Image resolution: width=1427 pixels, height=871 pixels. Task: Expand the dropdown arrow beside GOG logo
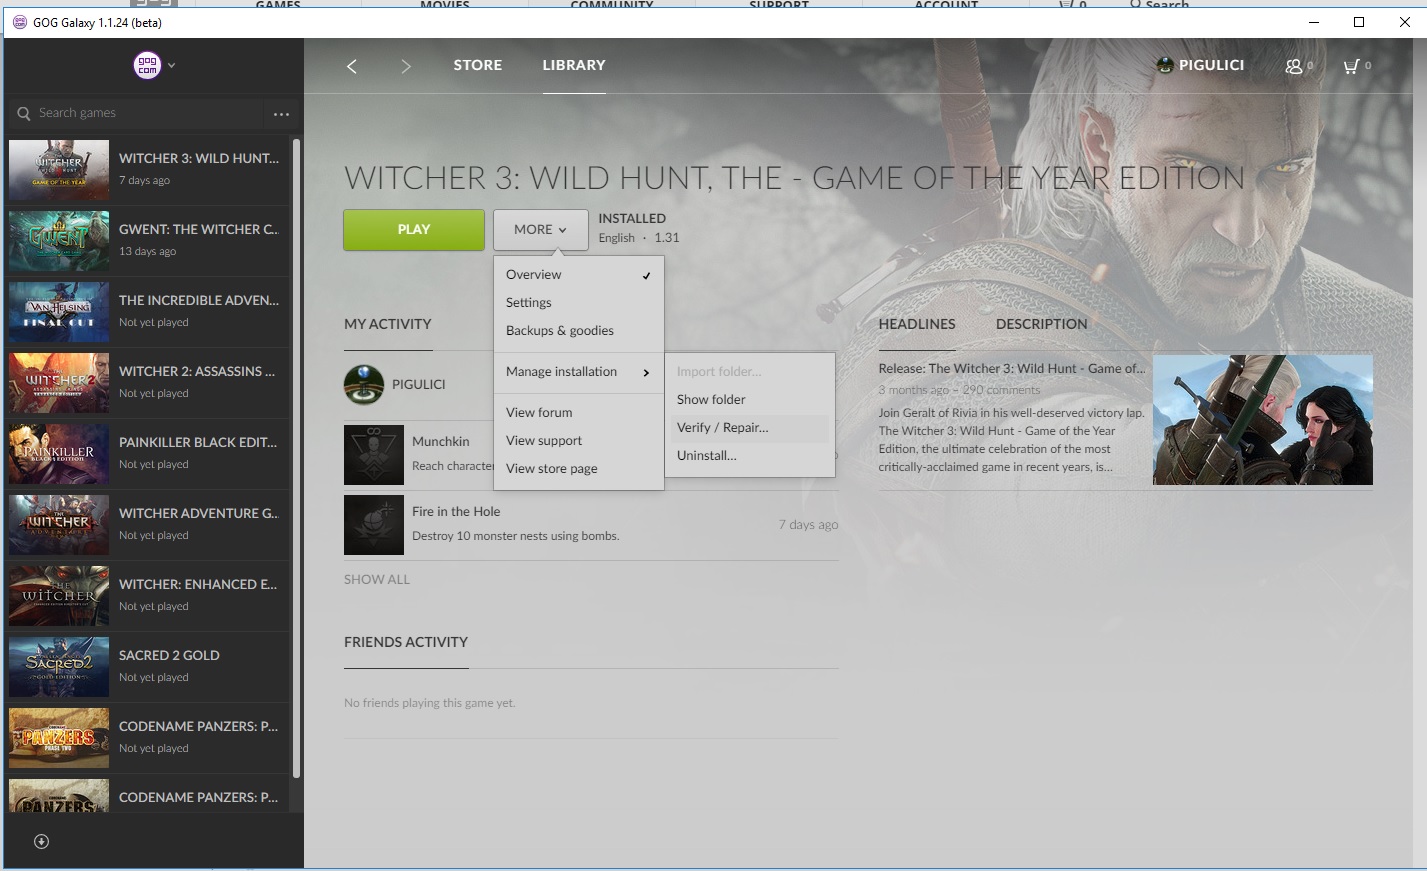click(172, 65)
